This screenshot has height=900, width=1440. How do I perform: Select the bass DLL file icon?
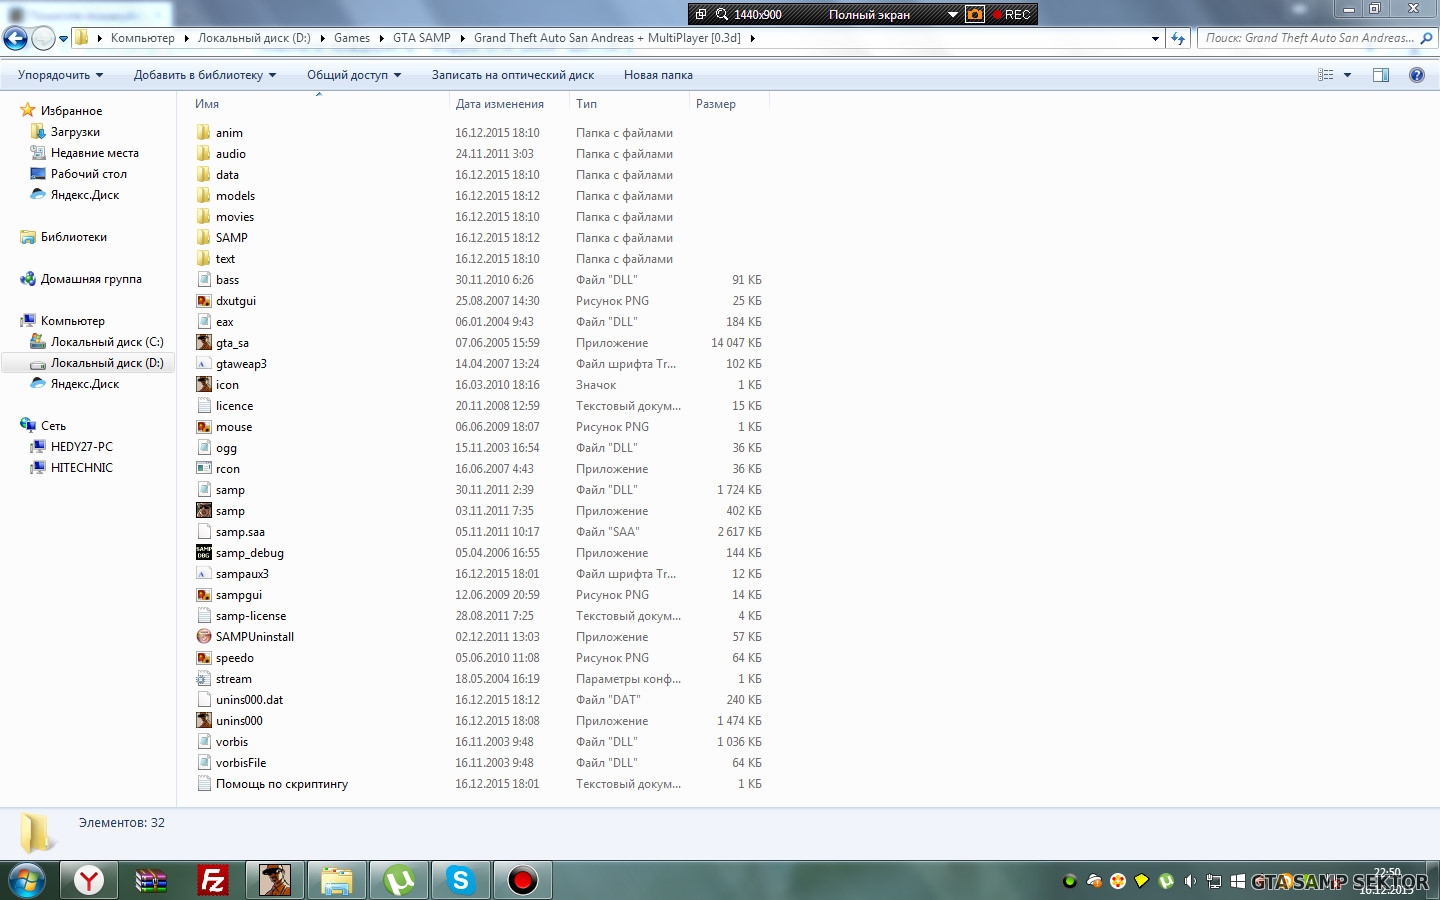click(x=204, y=280)
